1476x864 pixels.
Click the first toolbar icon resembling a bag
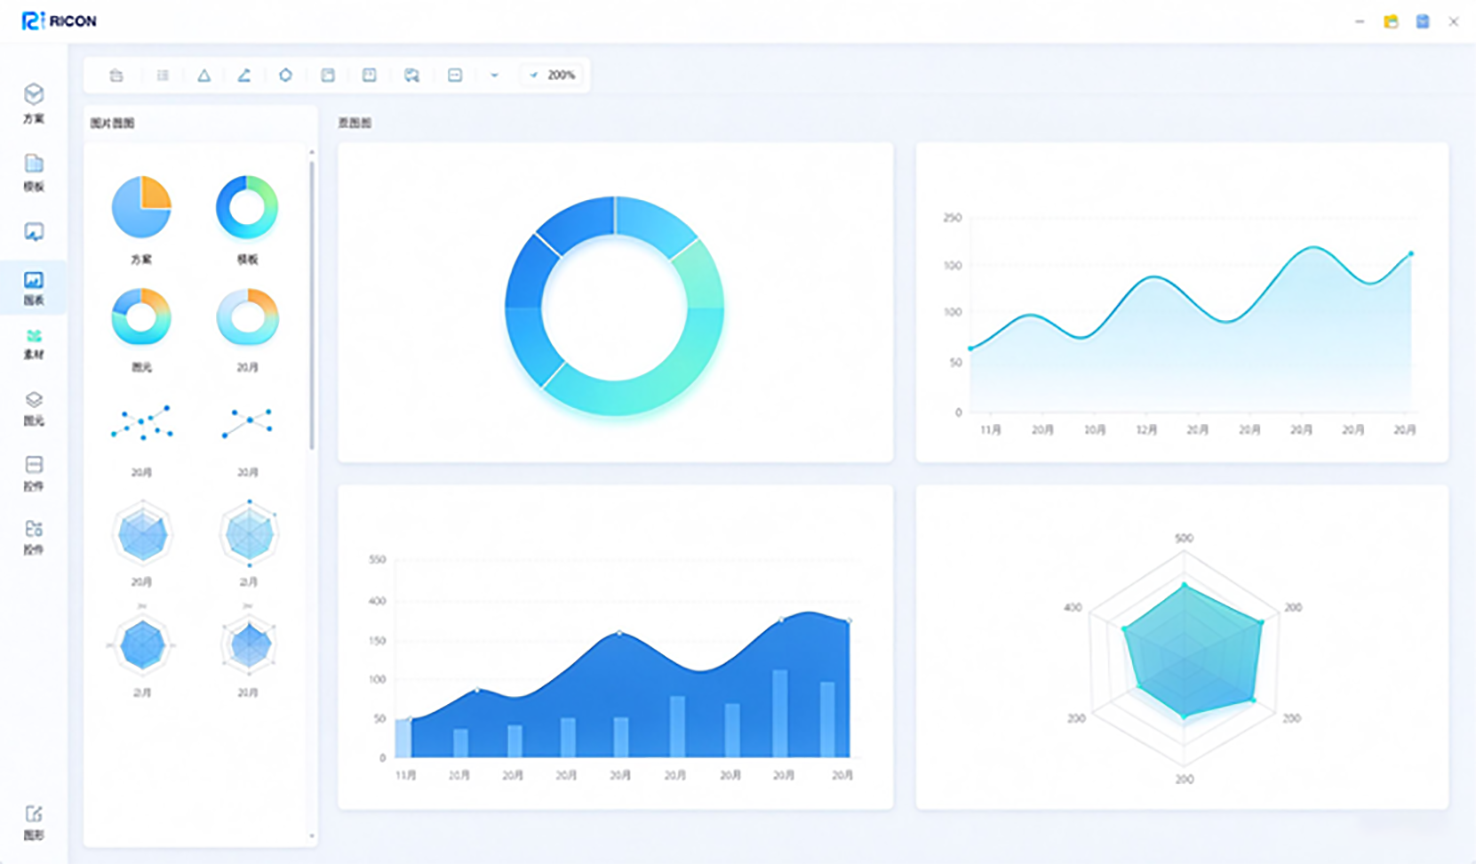pyautogui.click(x=117, y=75)
